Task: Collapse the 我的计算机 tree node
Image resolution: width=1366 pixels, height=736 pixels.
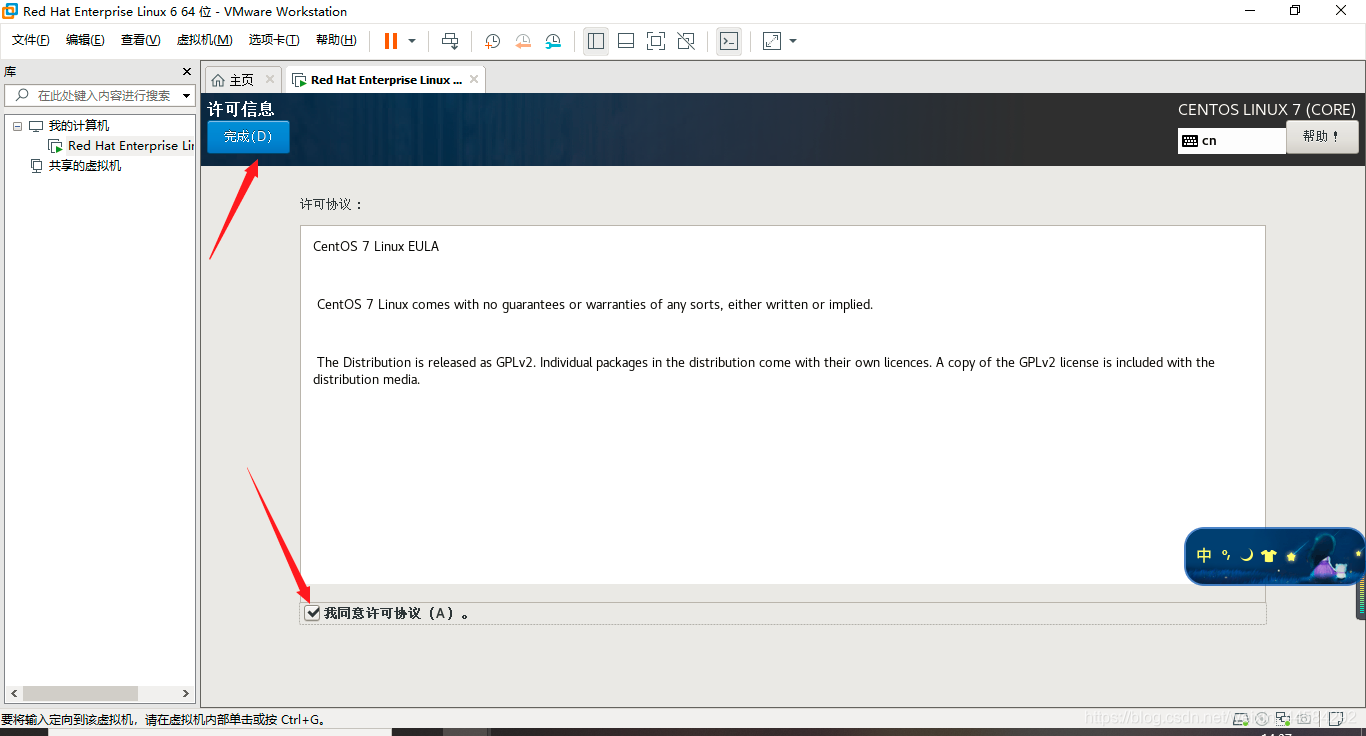Action: (x=17, y=126)
